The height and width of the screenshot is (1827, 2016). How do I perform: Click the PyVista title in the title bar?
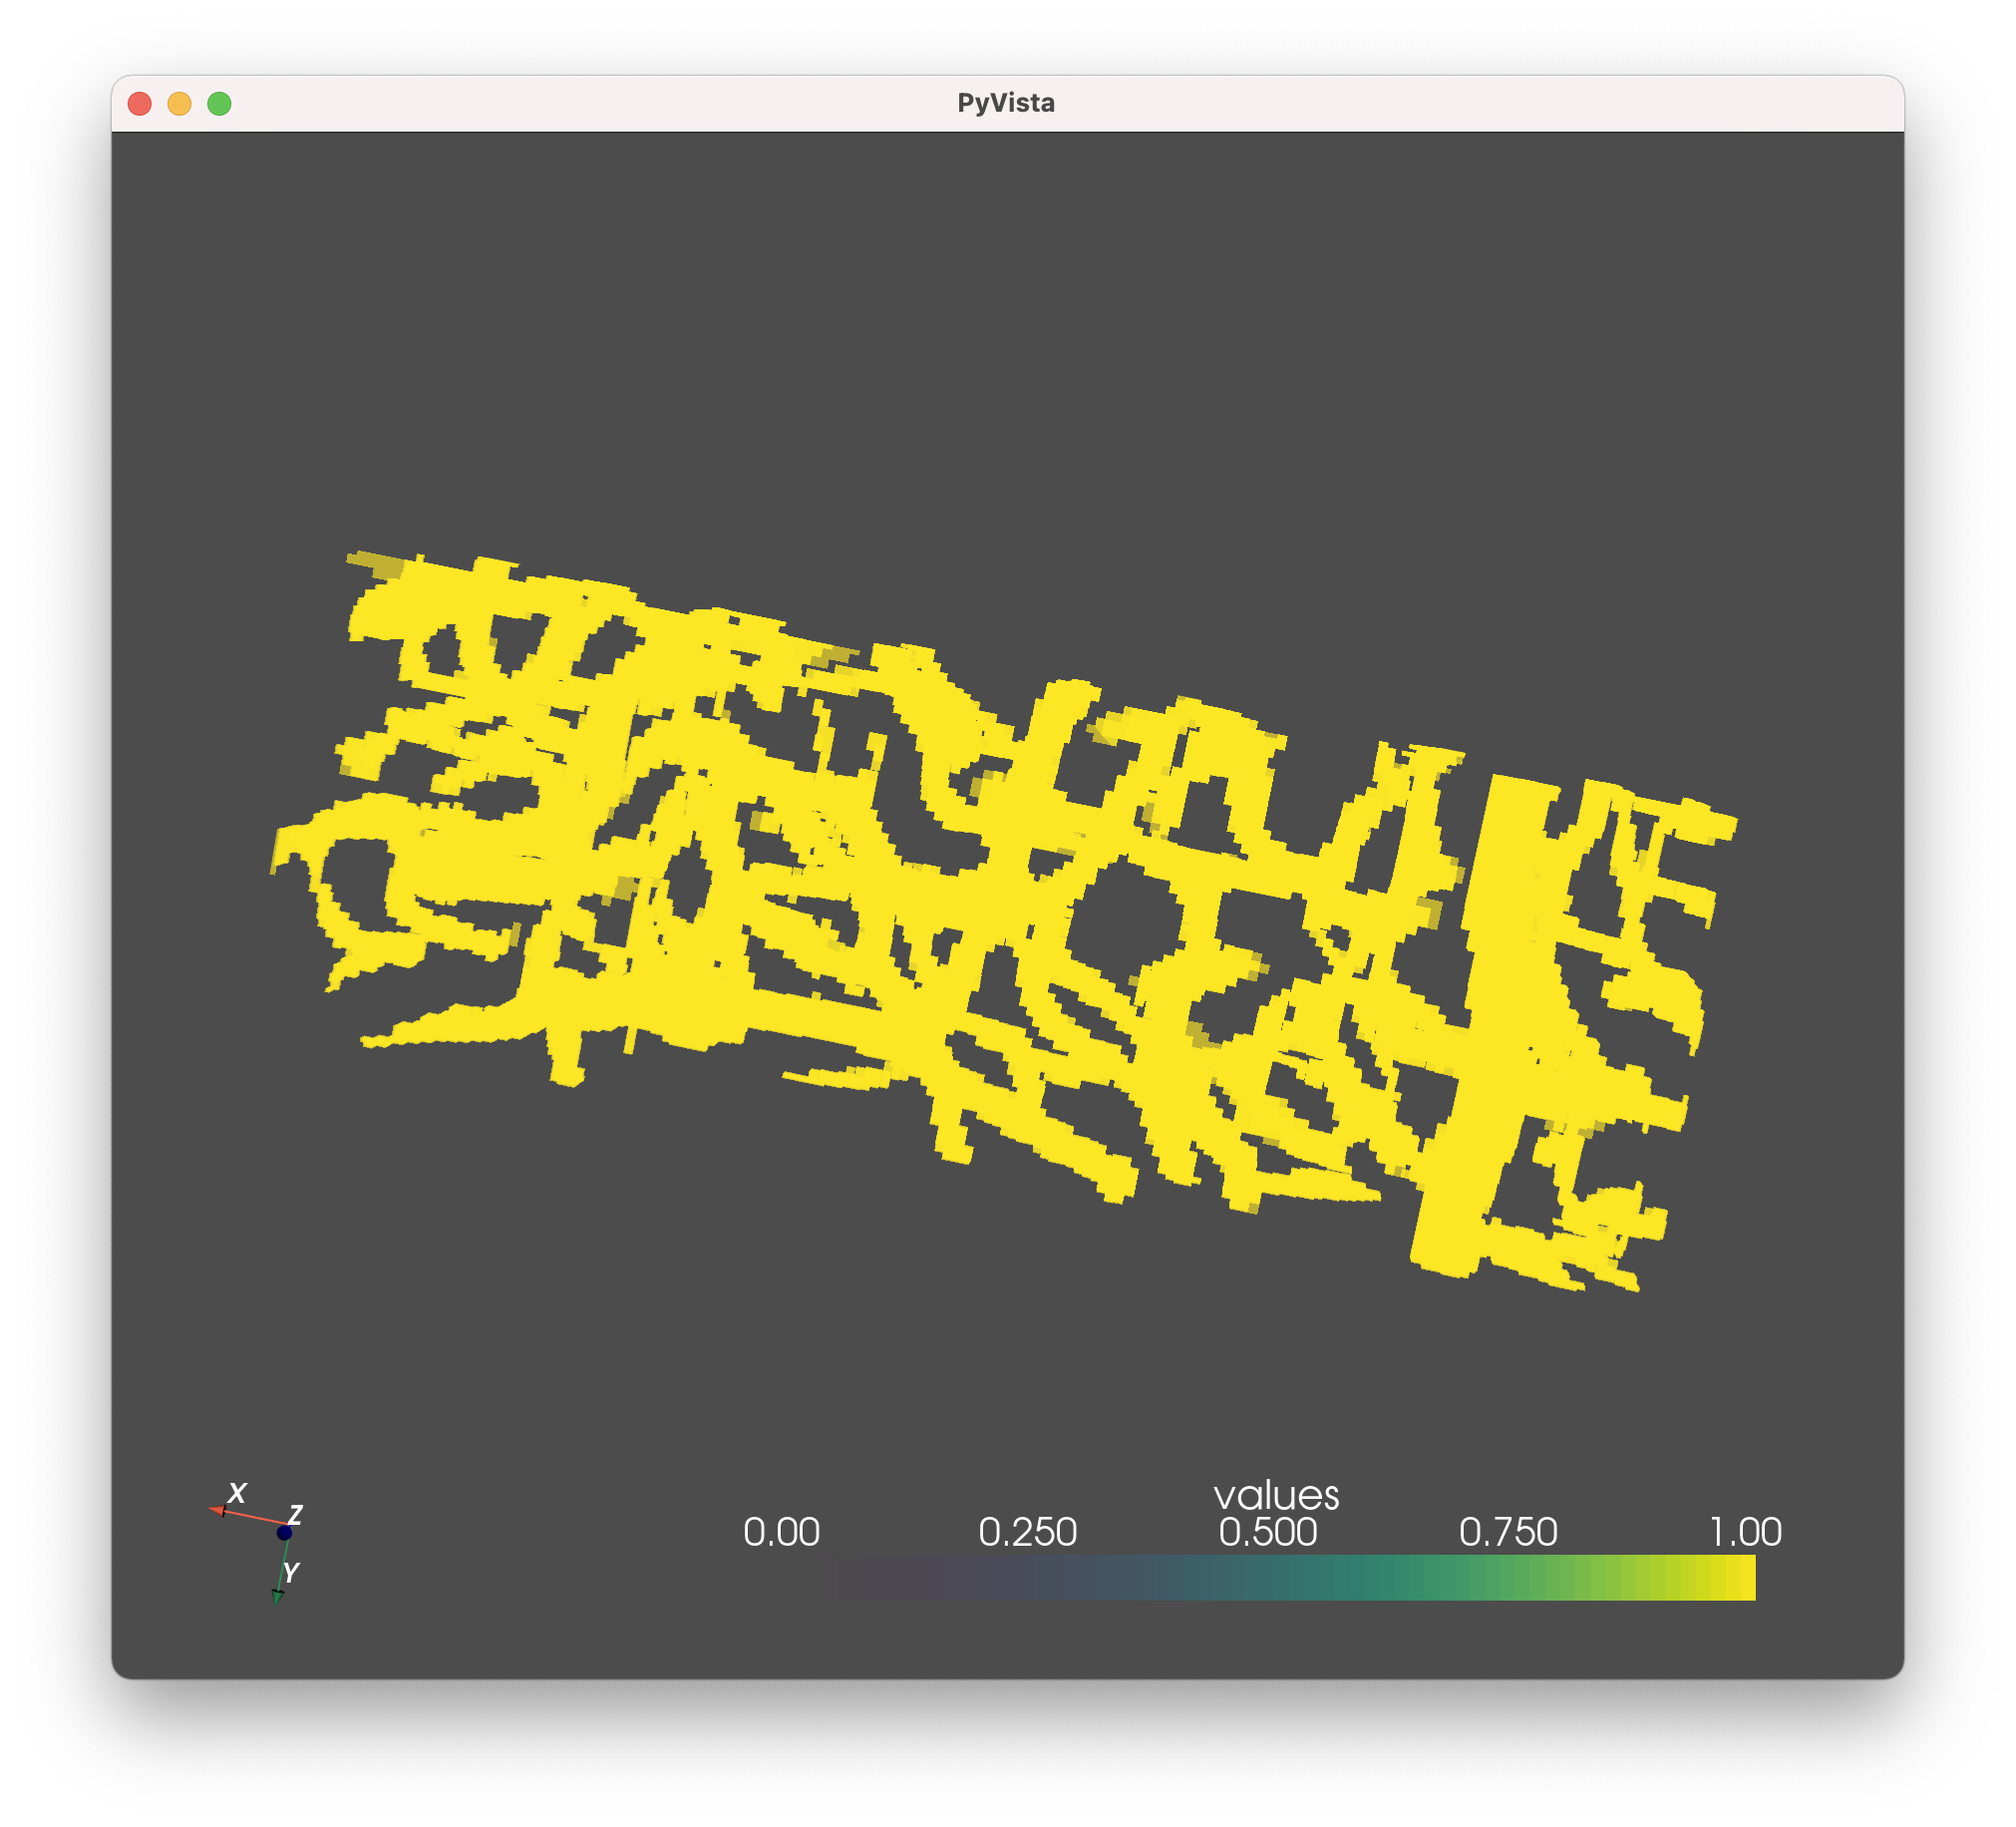pyautogui.click(x=1008, y=101)
